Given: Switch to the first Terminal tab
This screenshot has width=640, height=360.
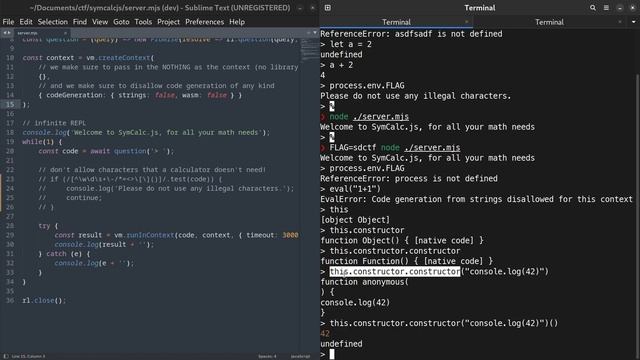Looking at the screenshot, I should (x=396, y=22).
